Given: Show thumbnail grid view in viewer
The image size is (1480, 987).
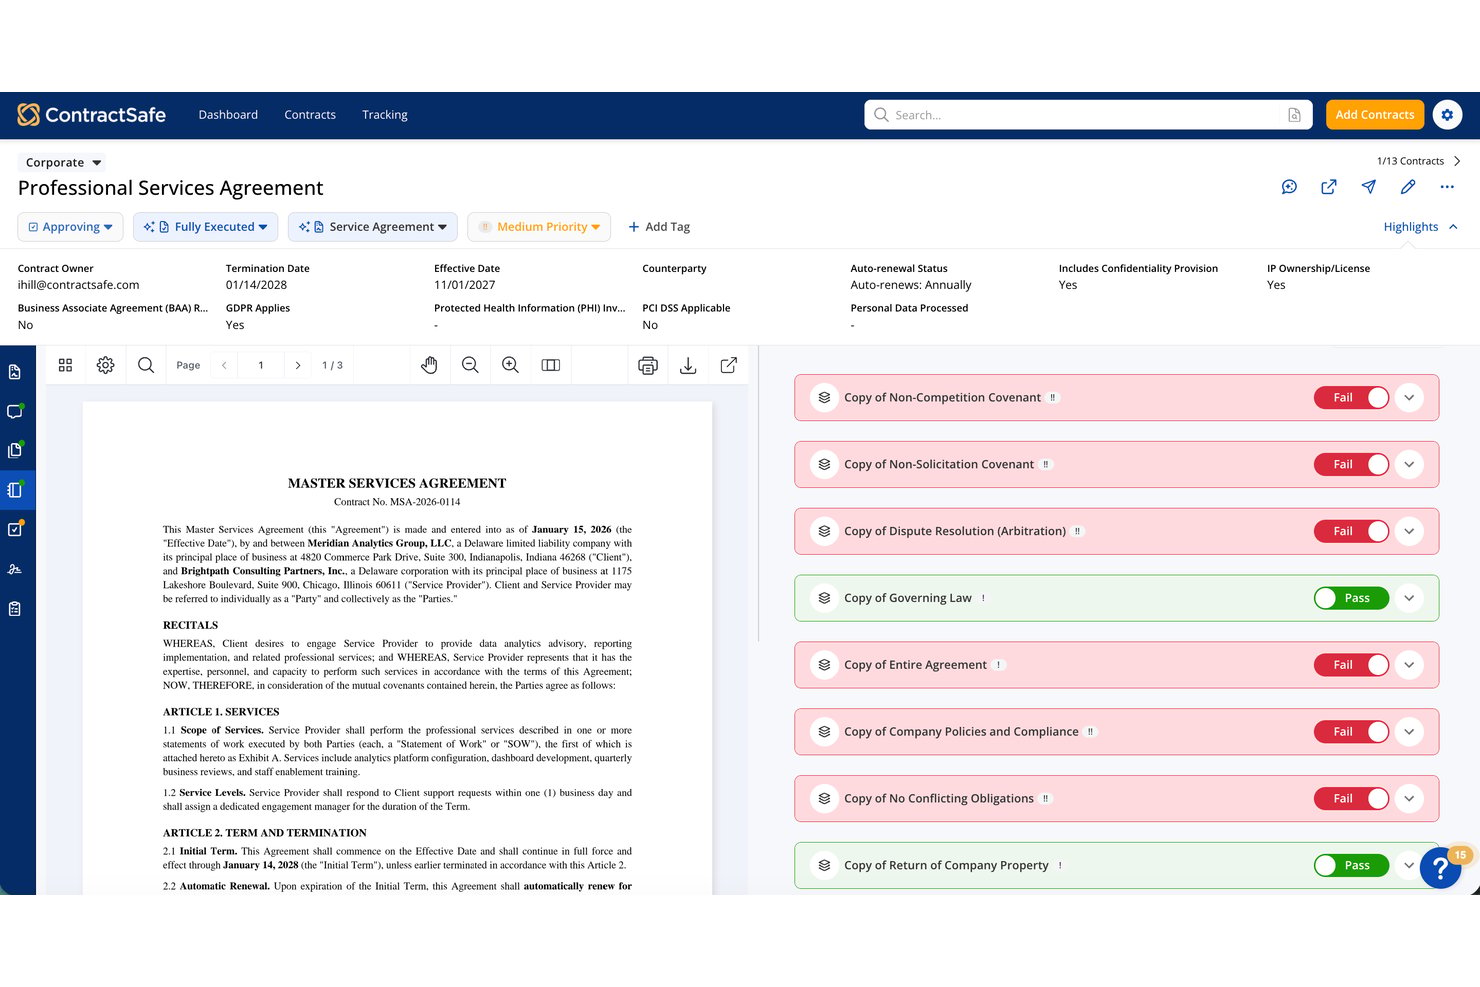Looking at the screenshot, I should coord(65,365).
